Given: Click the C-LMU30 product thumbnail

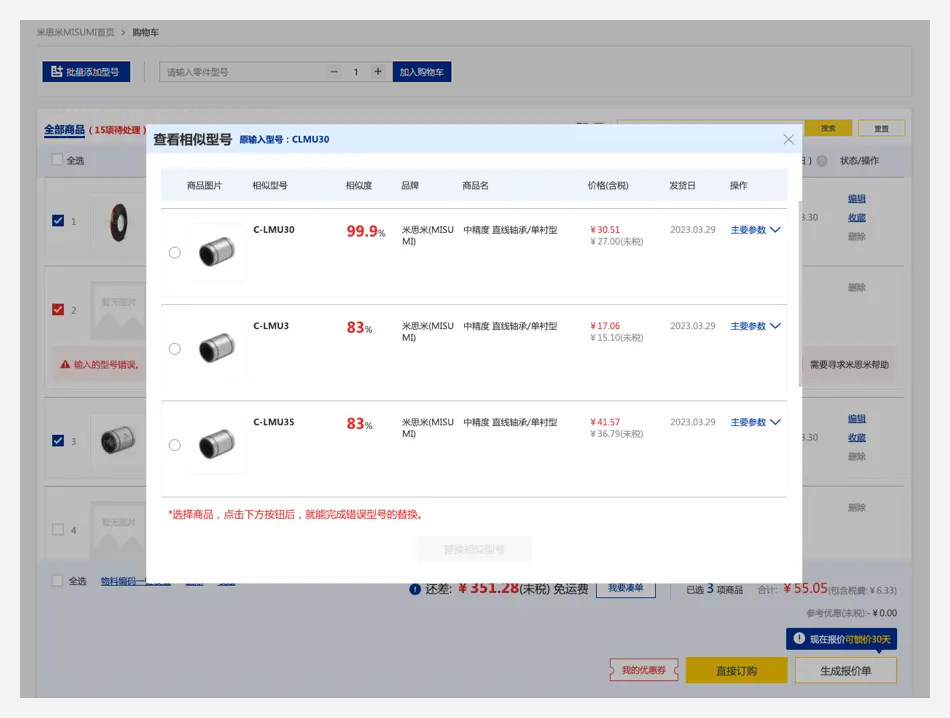Looking at the screenshot, I should coord(217,252).
